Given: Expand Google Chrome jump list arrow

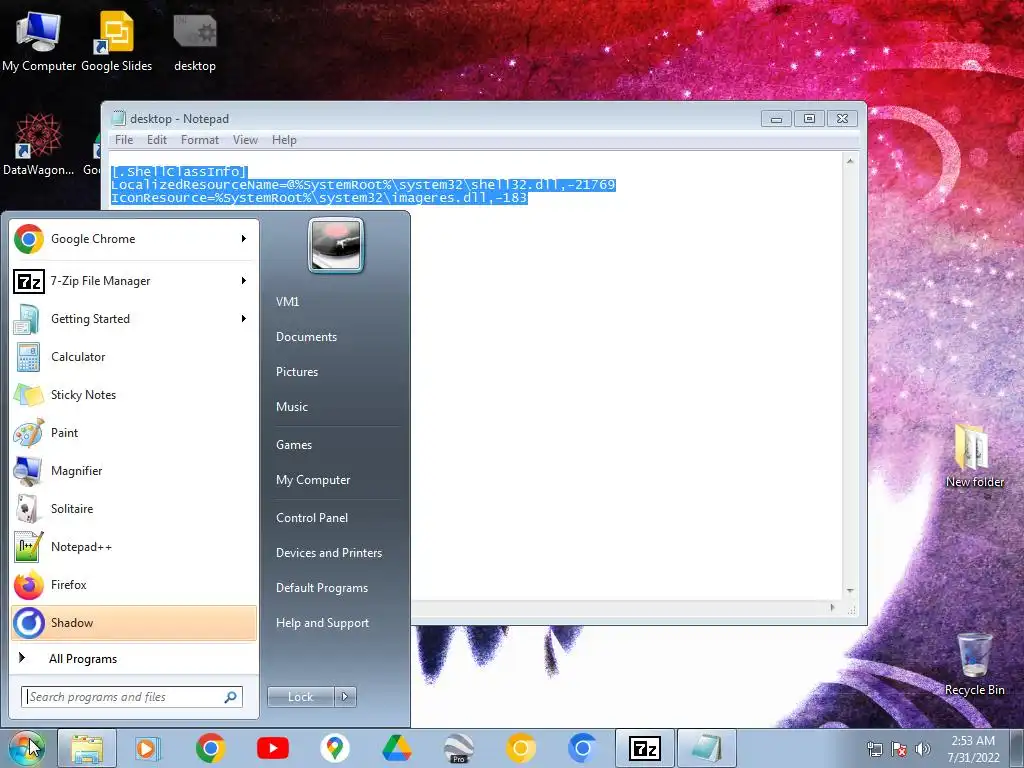Looking at the screenshot, I should pyautogui.click(x=244, y=239).
